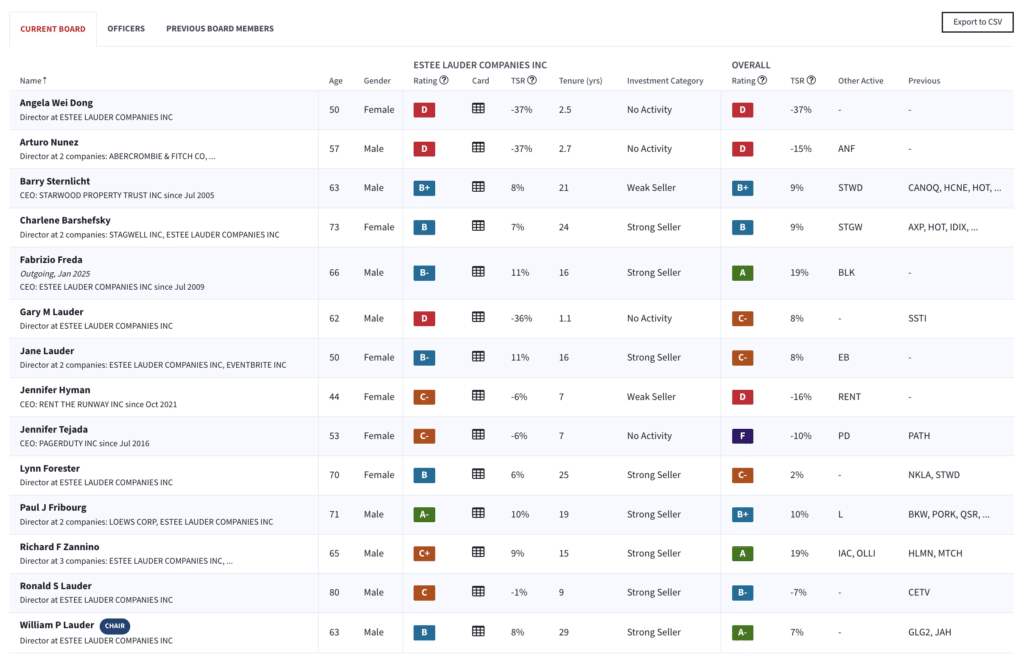Click the Age column header
Image resolution: width=1024 pixels, height=660 pixels.
pyautogui.click(x=336, y=81)
